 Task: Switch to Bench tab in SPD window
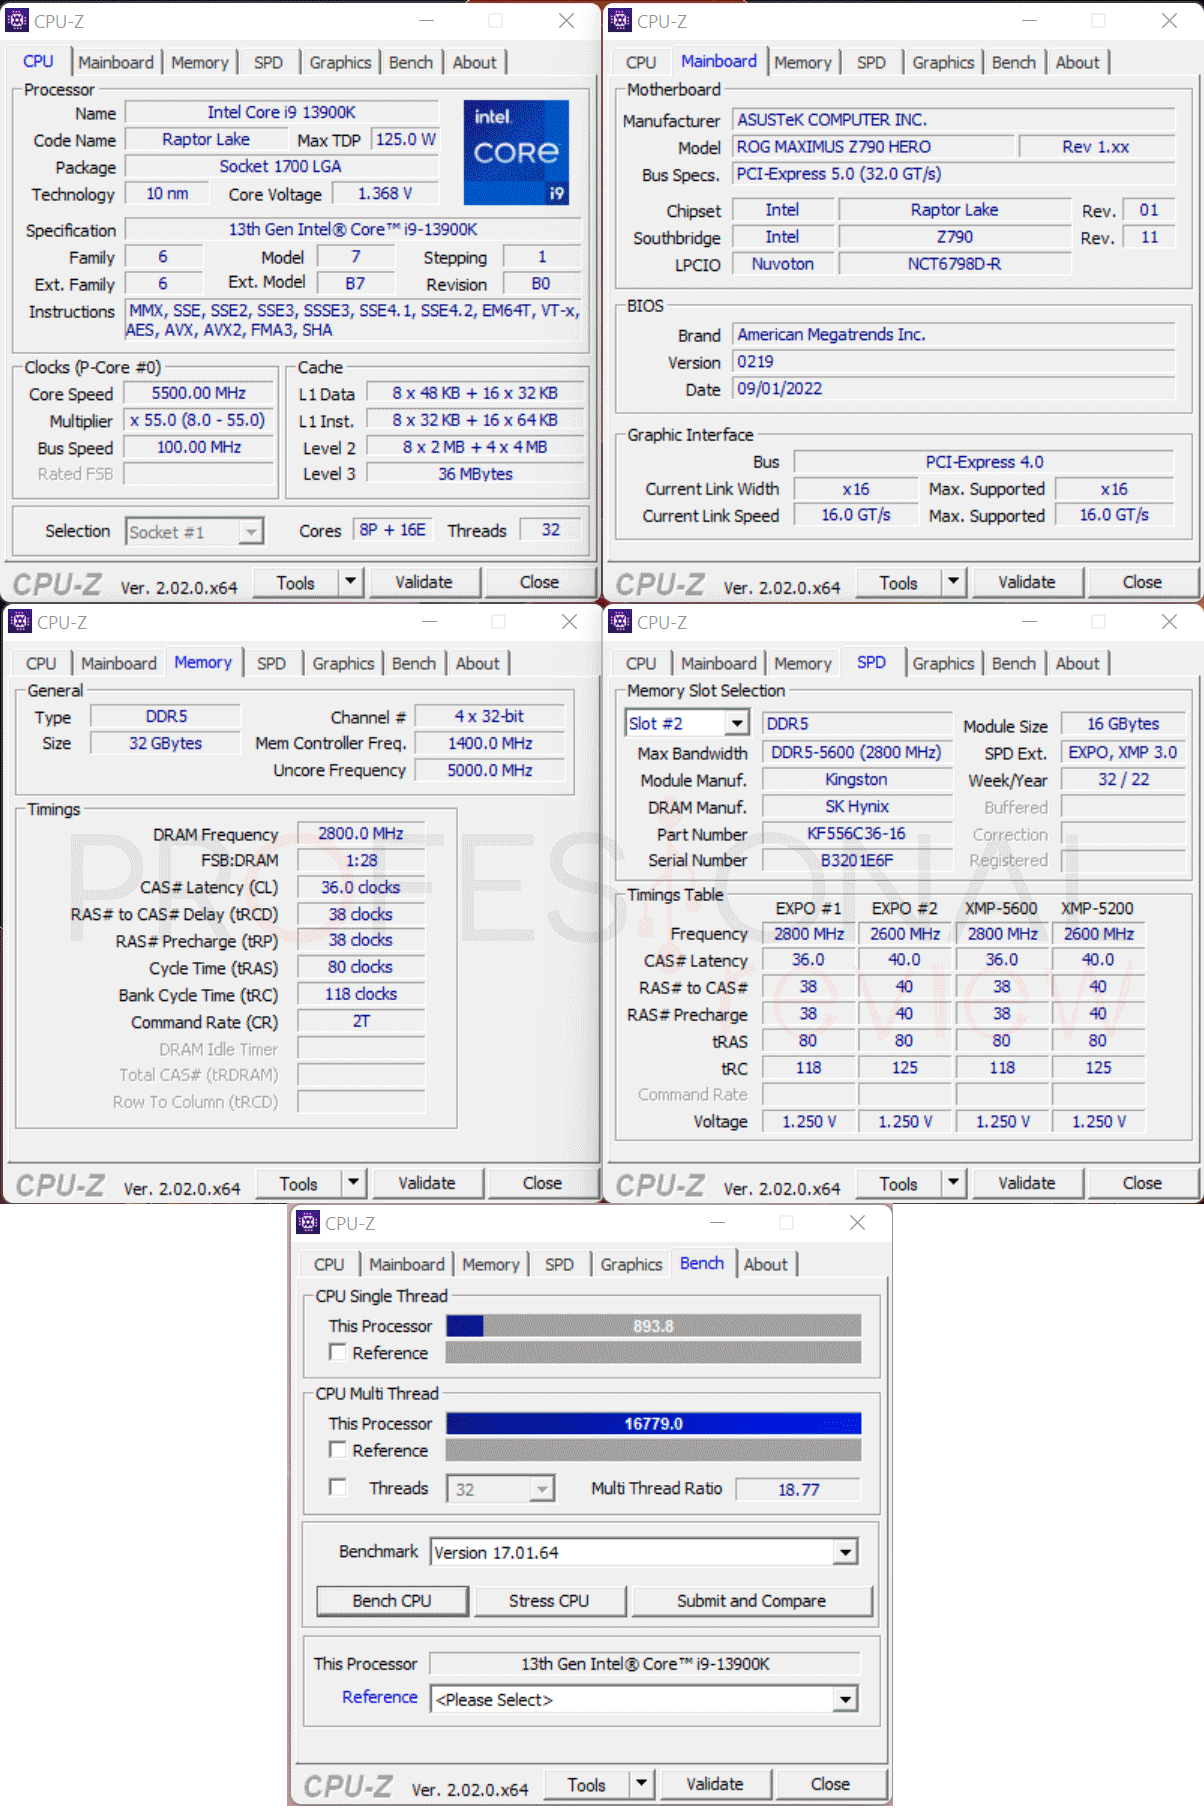[x=1014, y=663]
